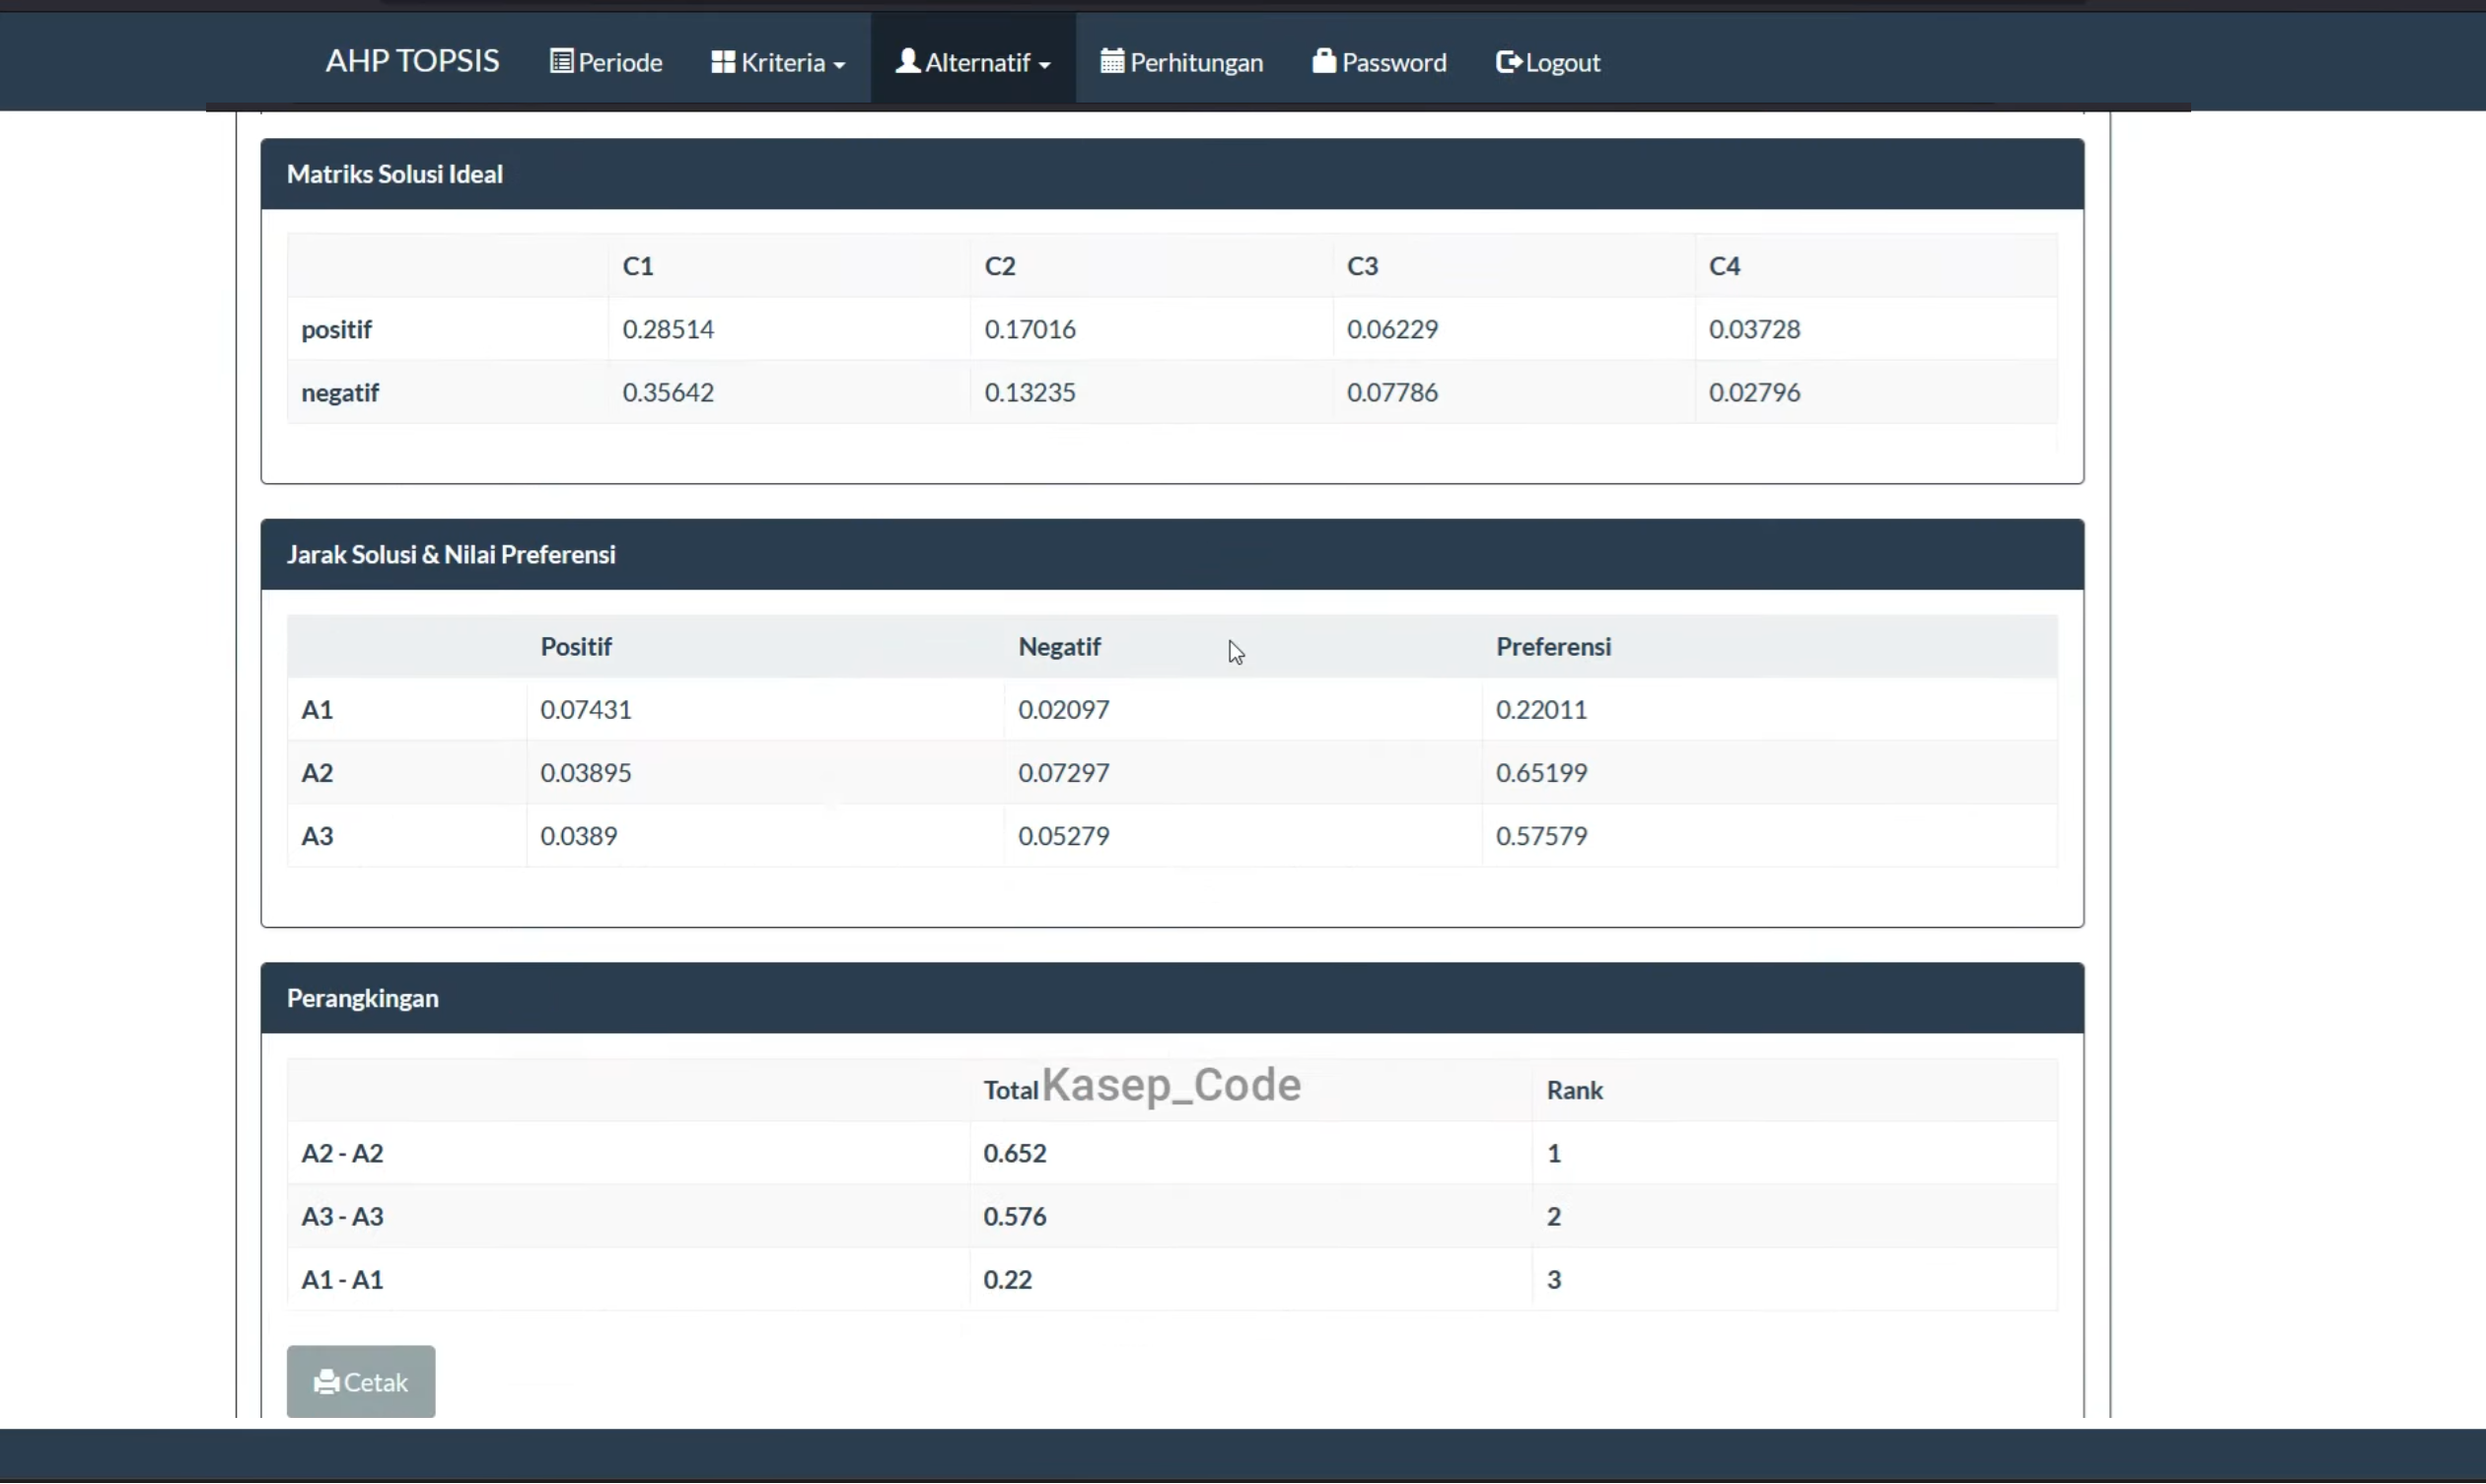Click the Logout arrow icon
The height and width of the screenshot is (1484, 2486).
point(1508,62)
